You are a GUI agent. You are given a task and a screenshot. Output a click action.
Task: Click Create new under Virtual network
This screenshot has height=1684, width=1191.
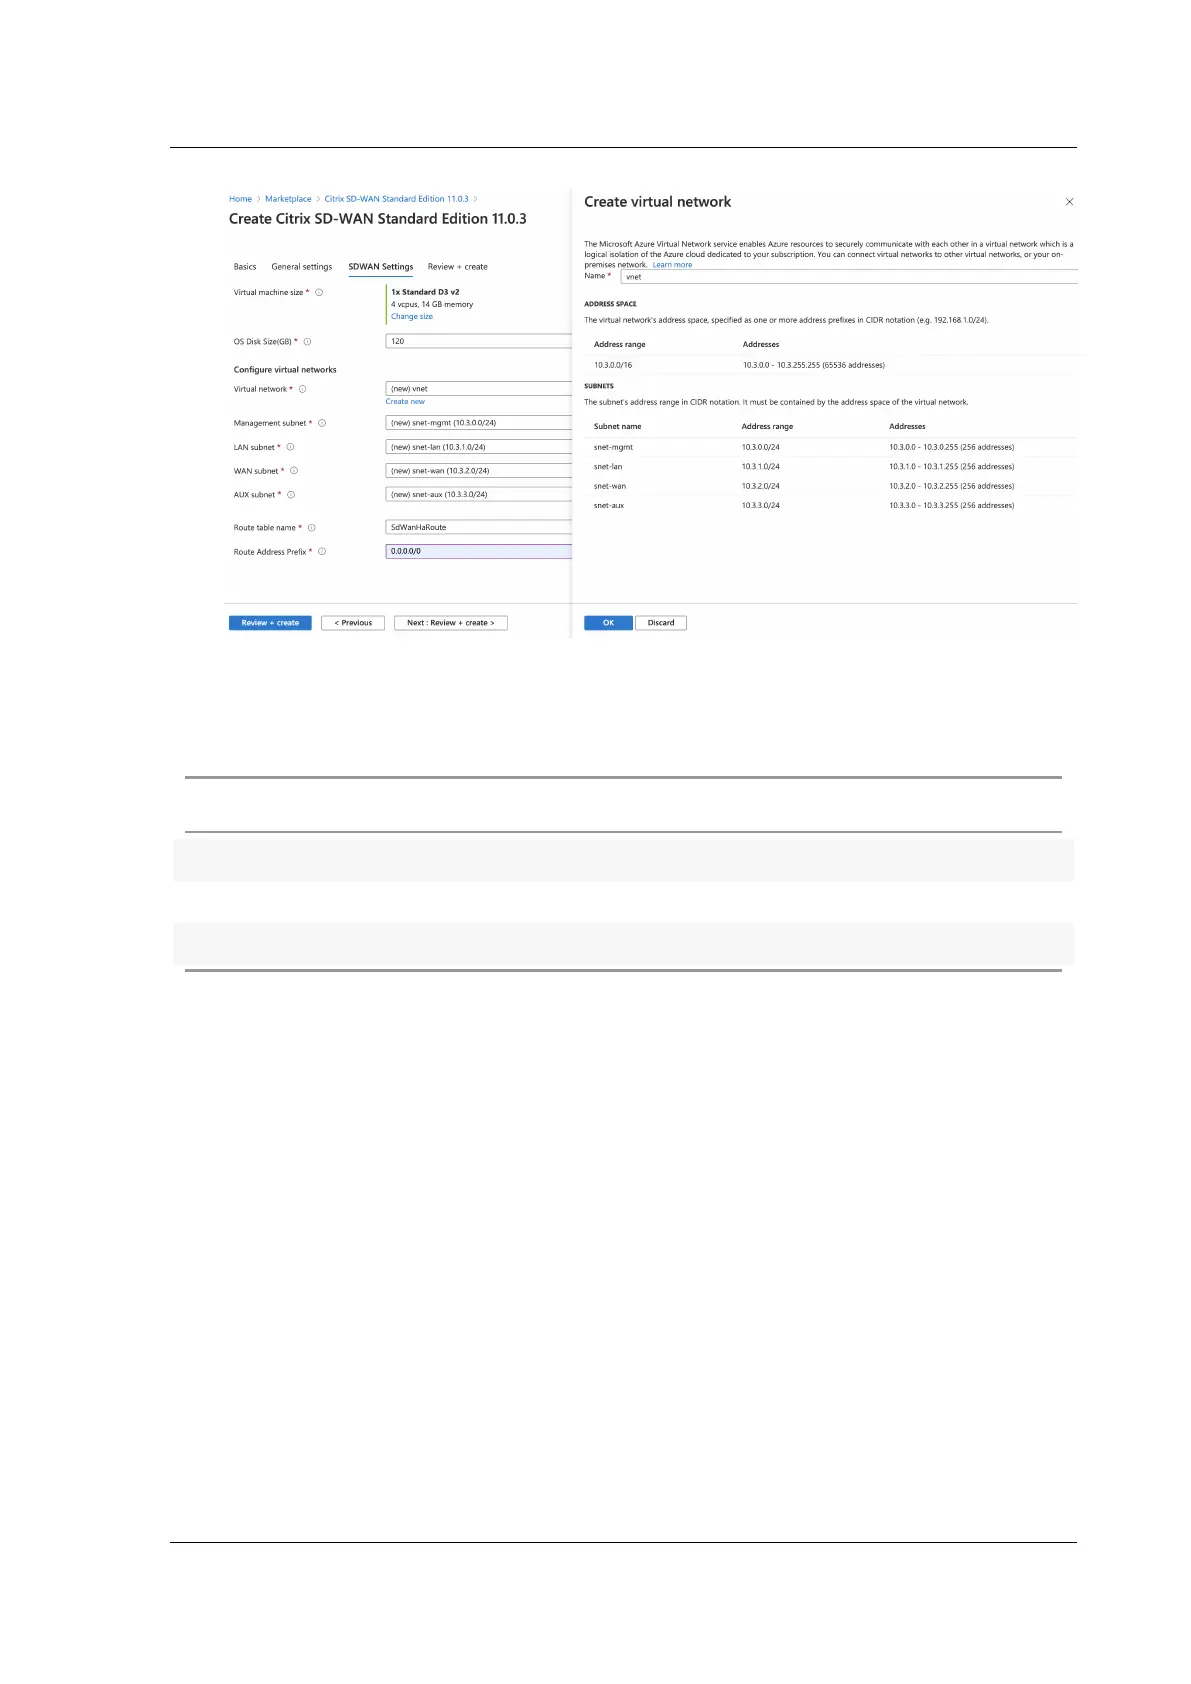click(x=405, y=402)
